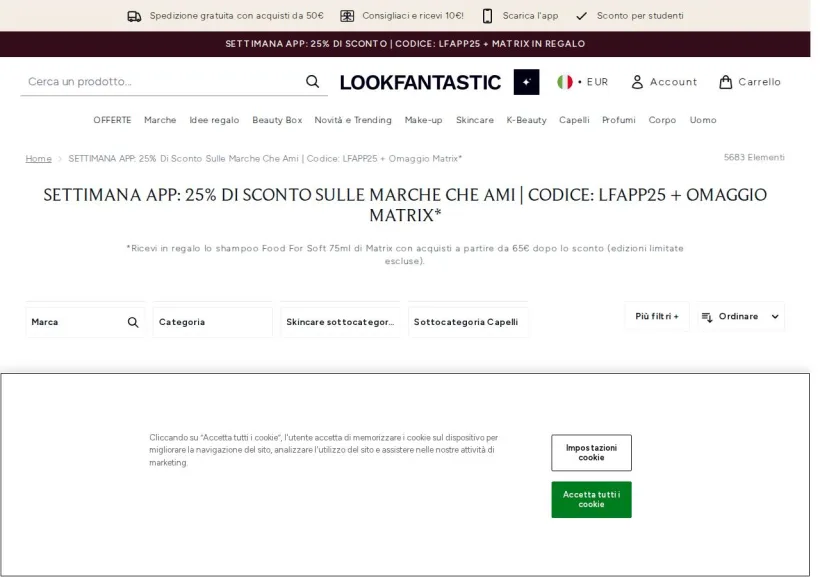Open the Beauty Box menu
Screen dimensions: 820x577
[x=277, y=120]
